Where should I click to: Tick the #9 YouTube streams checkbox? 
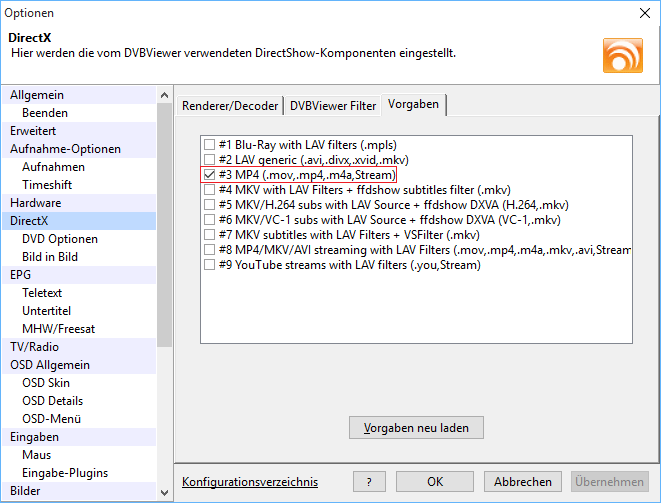click(x=209, y=265)
